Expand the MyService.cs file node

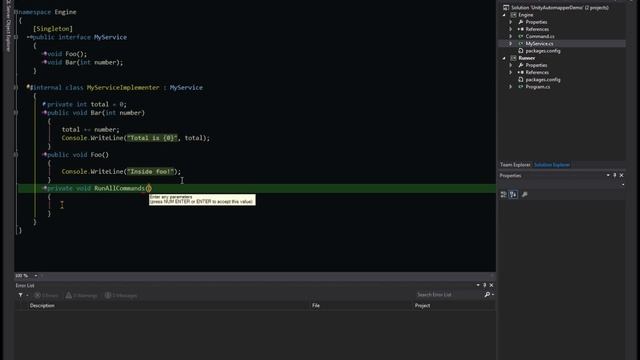click(511, 44)
